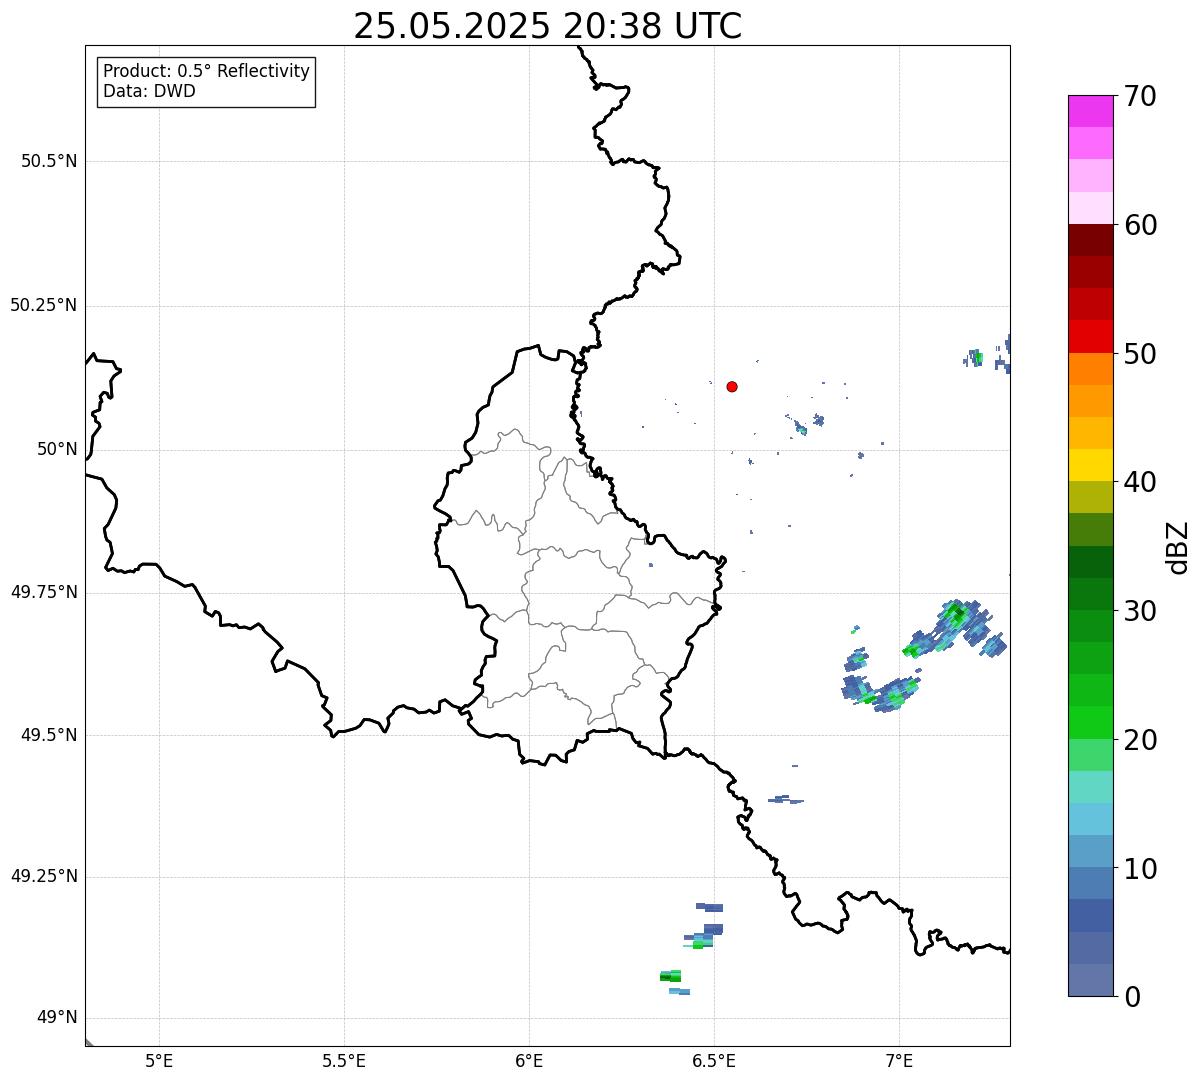Click the grey-blue bottom colorbar swatch
Image resolution: width=1202 pixels, height=1081 pixels.
[x=1090, y=980]
